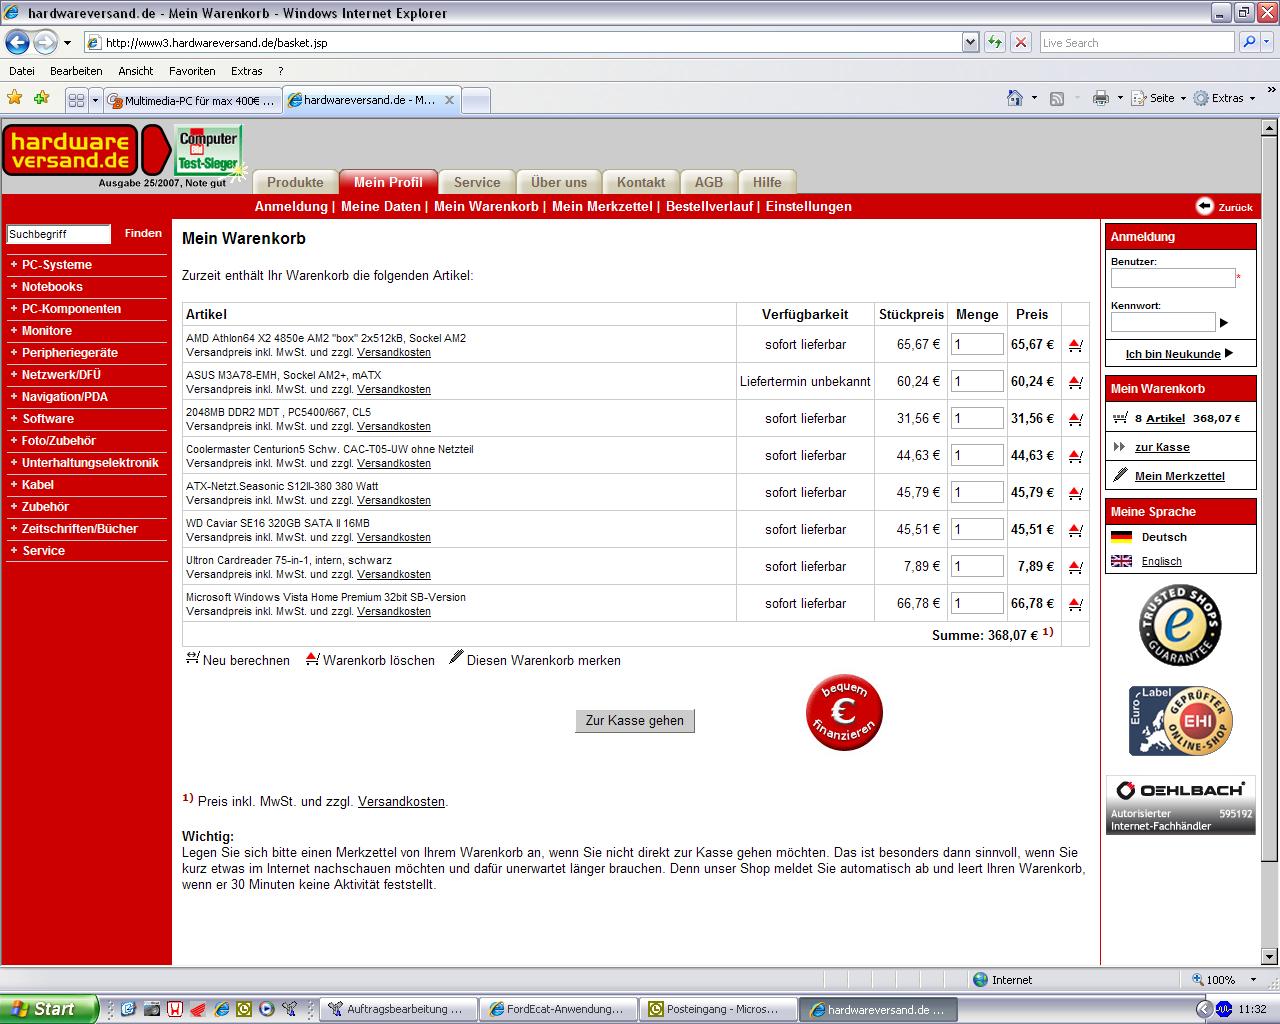
Task: Open Mein Merkzettel in sidebar
Action: tap(1180, 476)
